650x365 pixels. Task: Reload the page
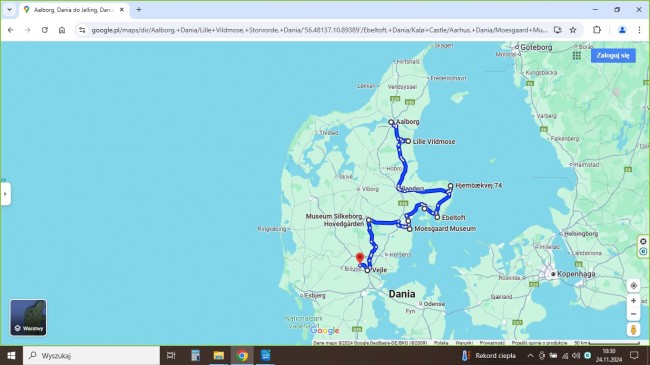(x=45, y=30)
